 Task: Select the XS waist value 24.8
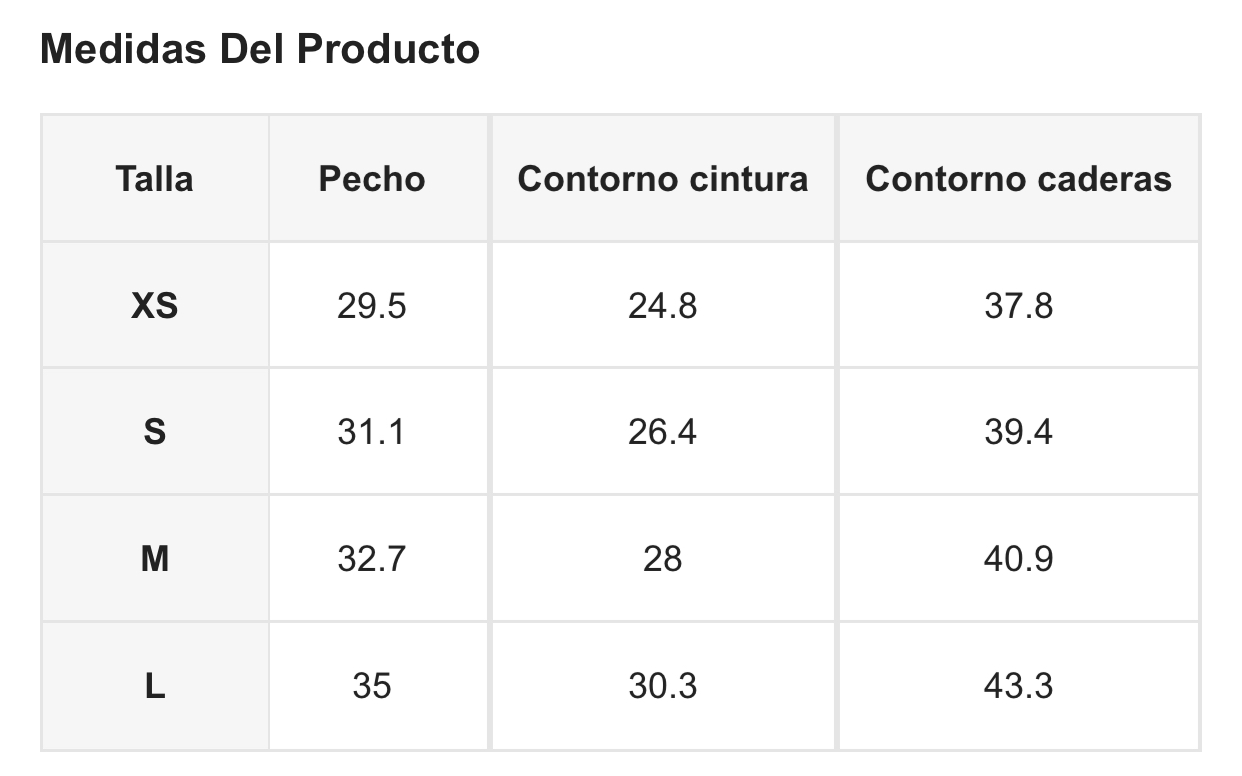662,306
